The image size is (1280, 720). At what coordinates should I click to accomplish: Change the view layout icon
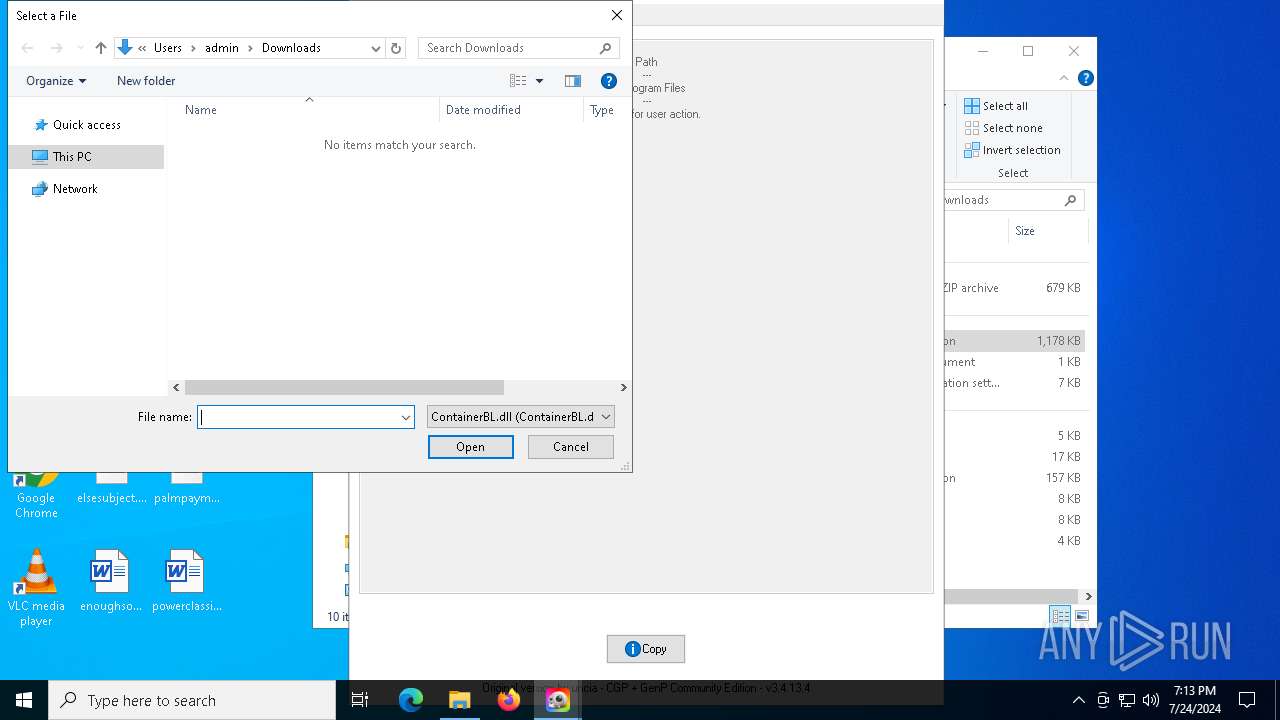[518, 81]
